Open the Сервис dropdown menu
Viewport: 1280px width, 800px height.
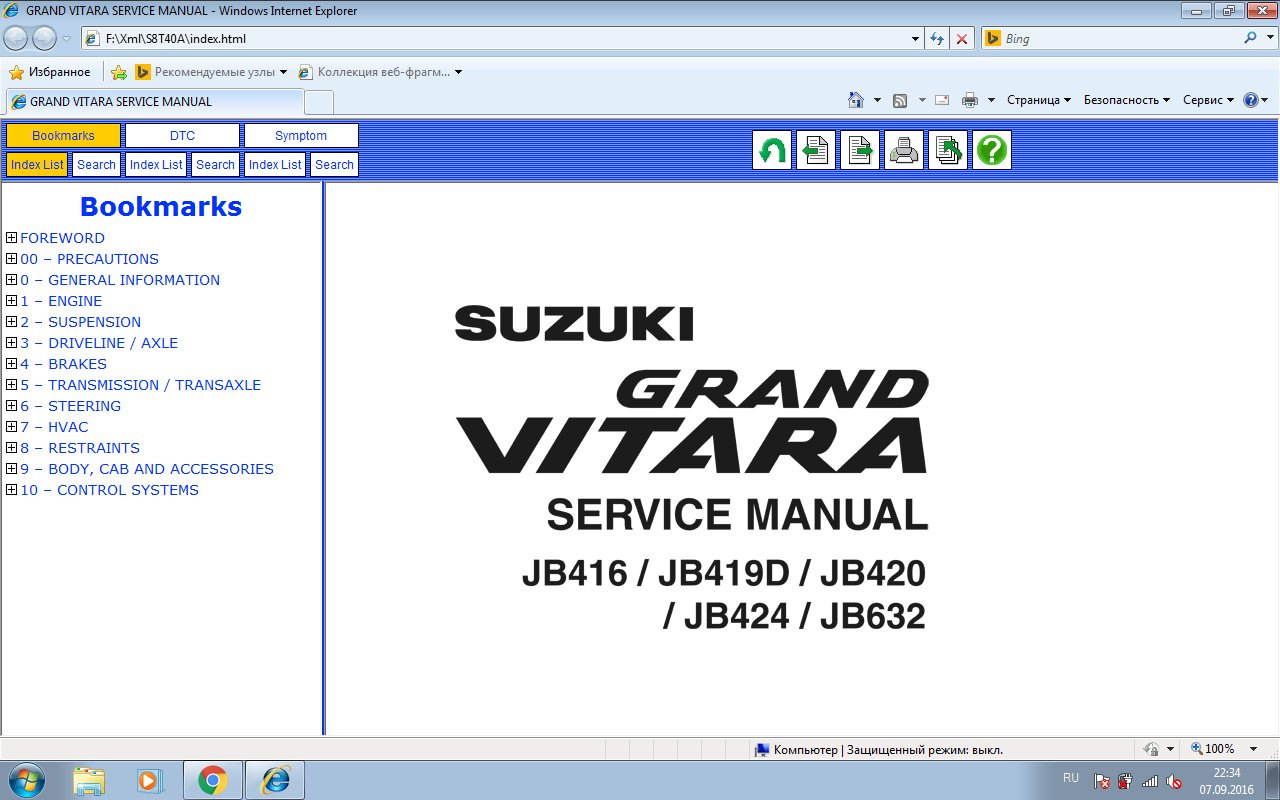pos(1208,100)
